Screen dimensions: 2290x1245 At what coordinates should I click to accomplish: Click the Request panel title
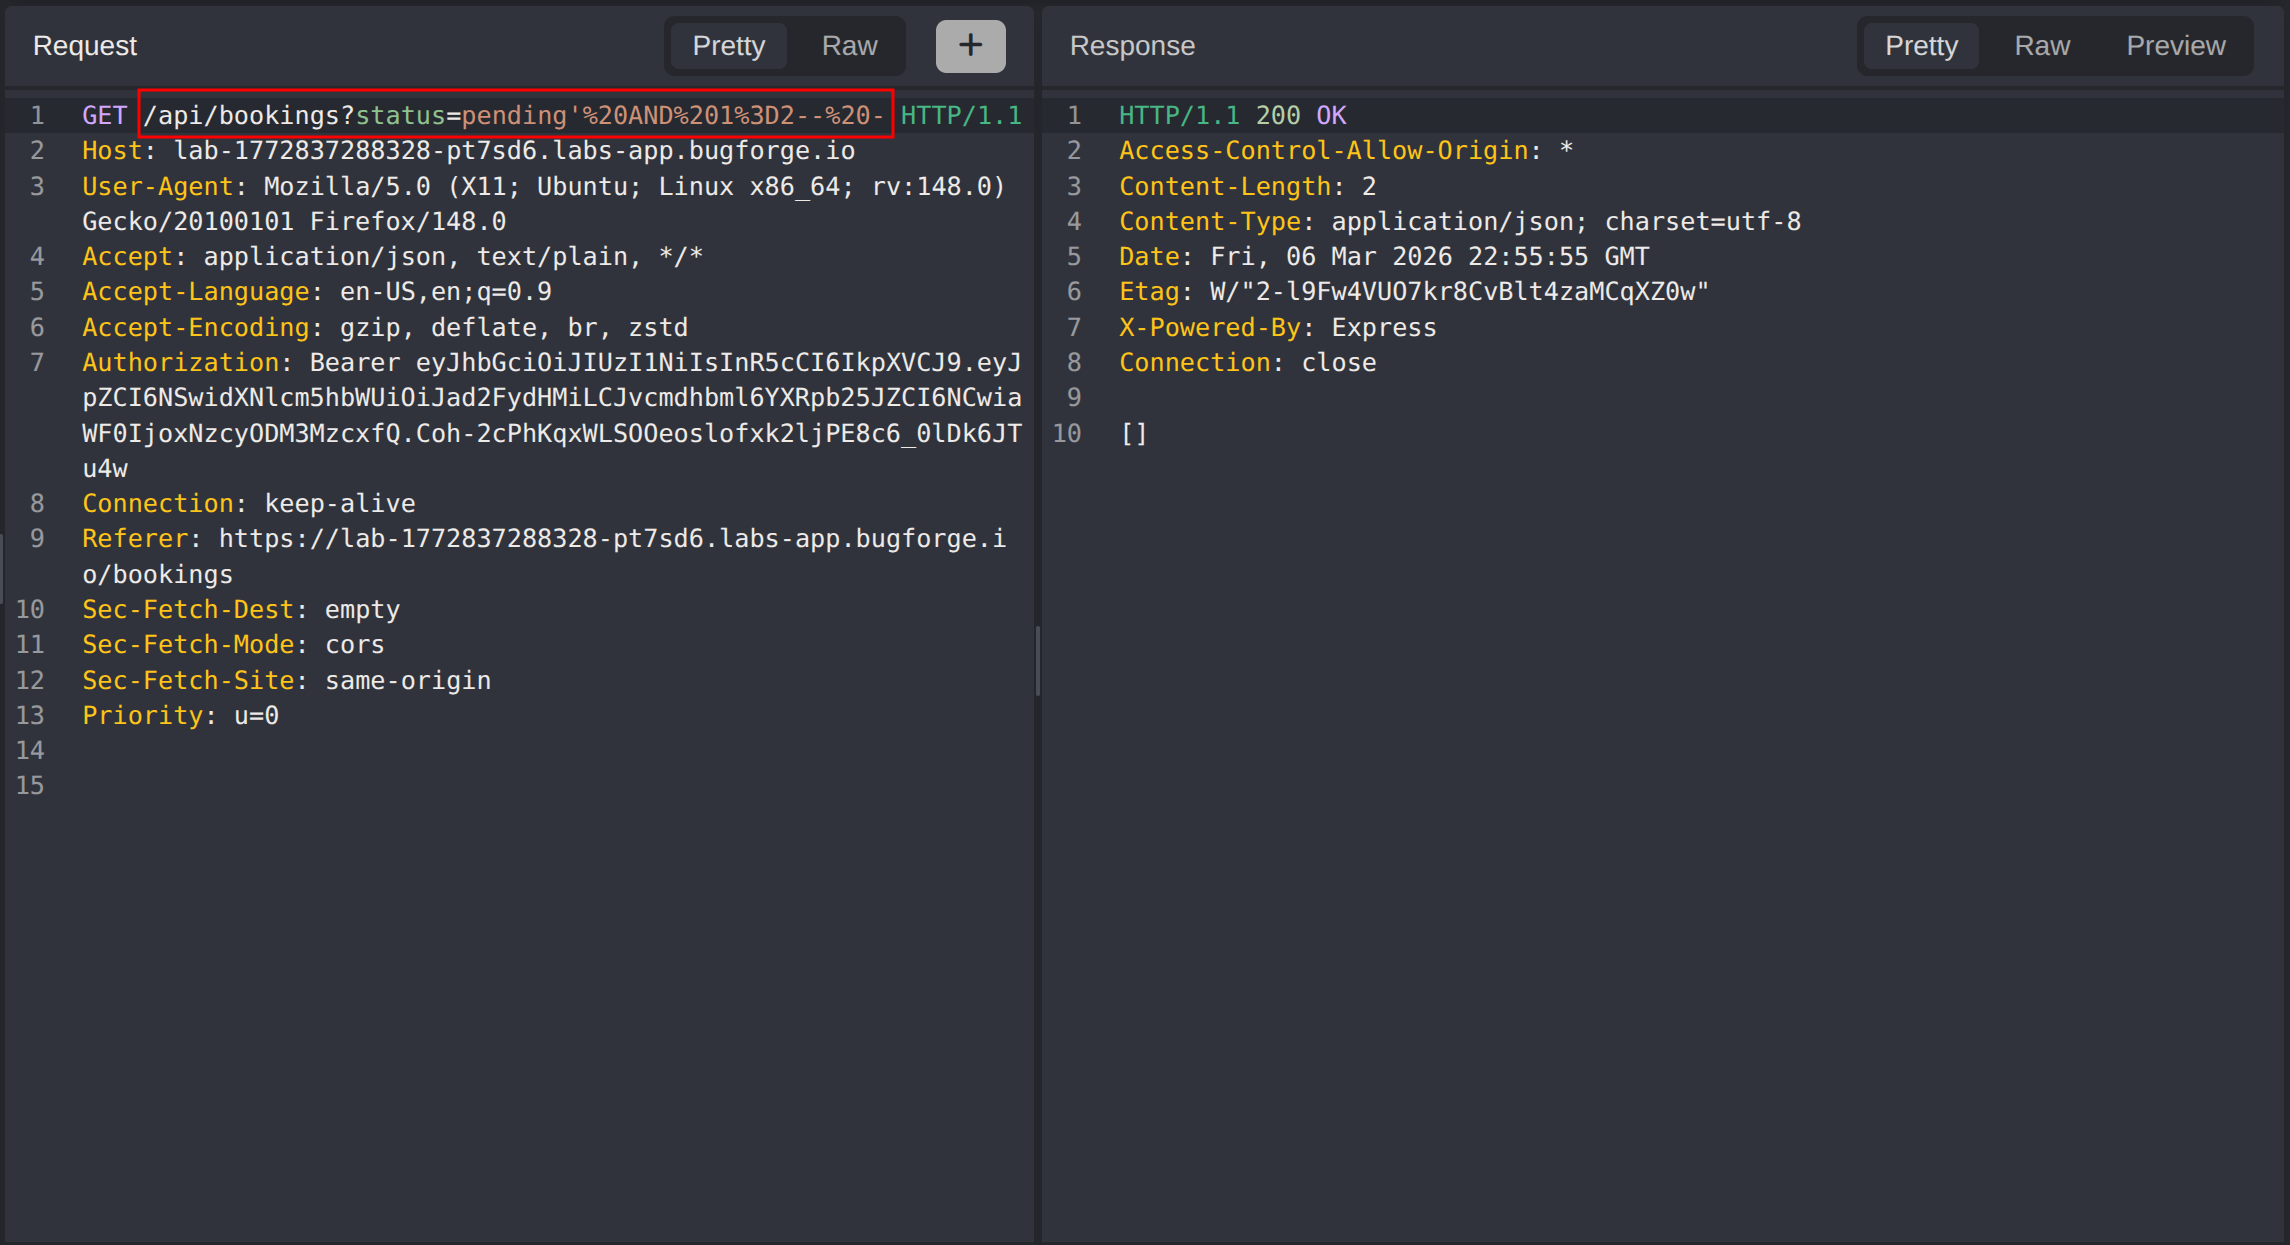(85, 46)
